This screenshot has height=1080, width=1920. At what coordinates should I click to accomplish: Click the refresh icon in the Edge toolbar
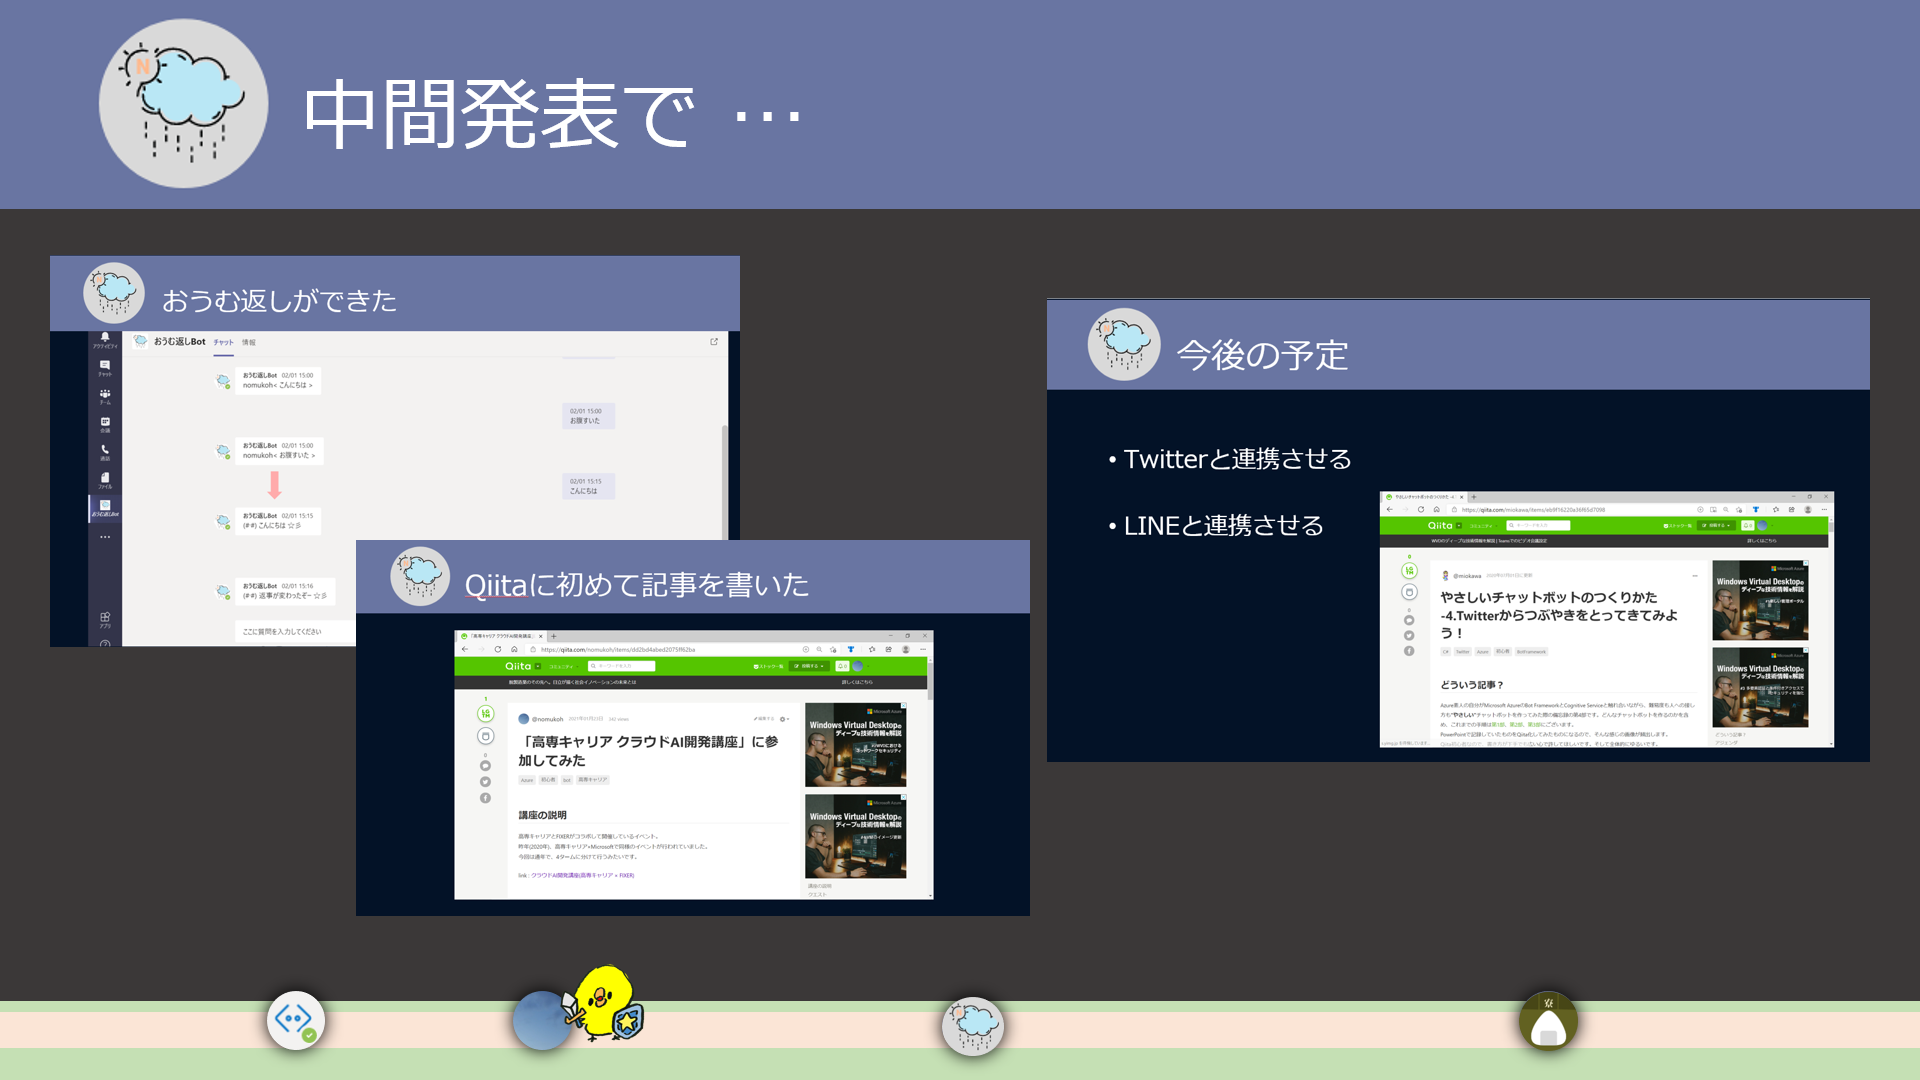497,648
